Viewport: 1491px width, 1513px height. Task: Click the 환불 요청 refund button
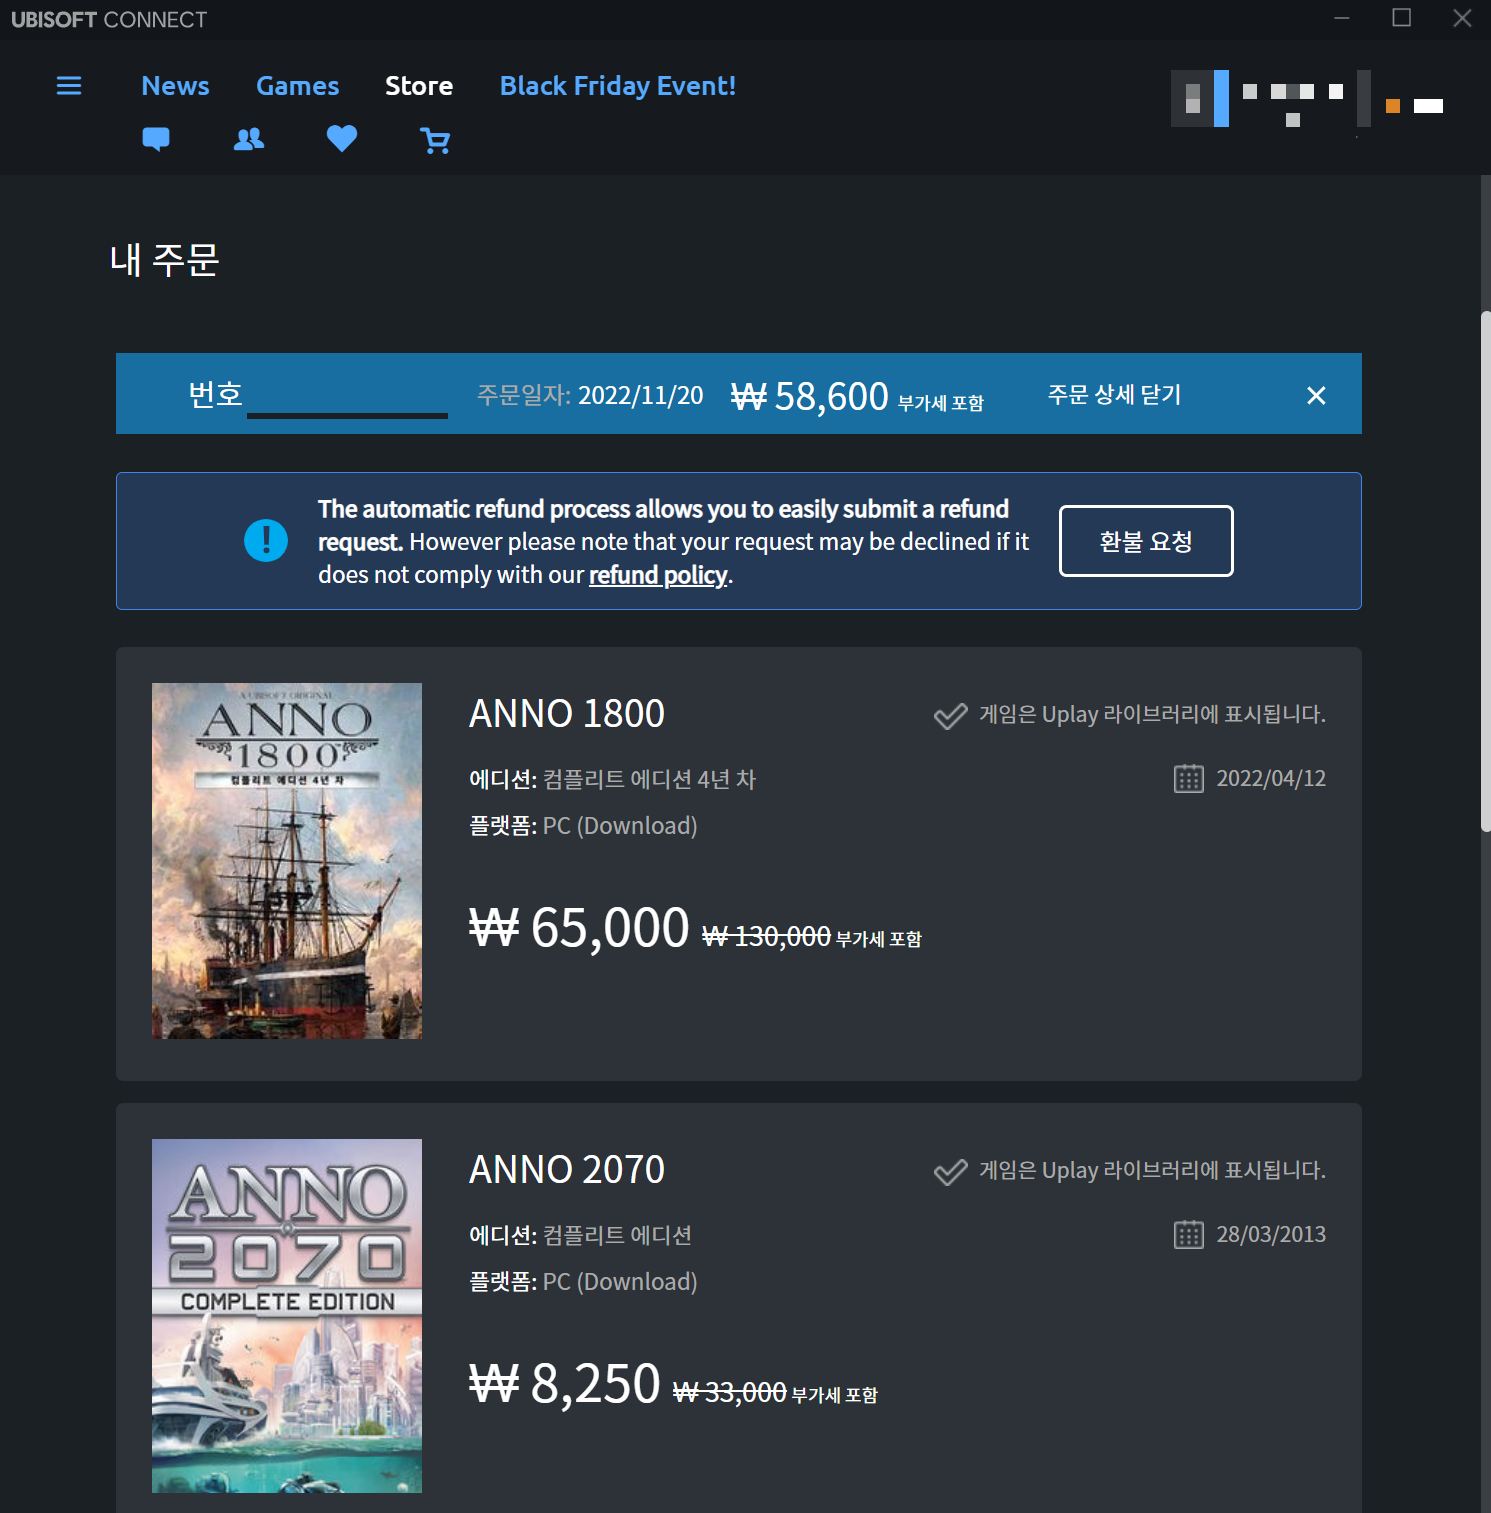coord(1146,541)
